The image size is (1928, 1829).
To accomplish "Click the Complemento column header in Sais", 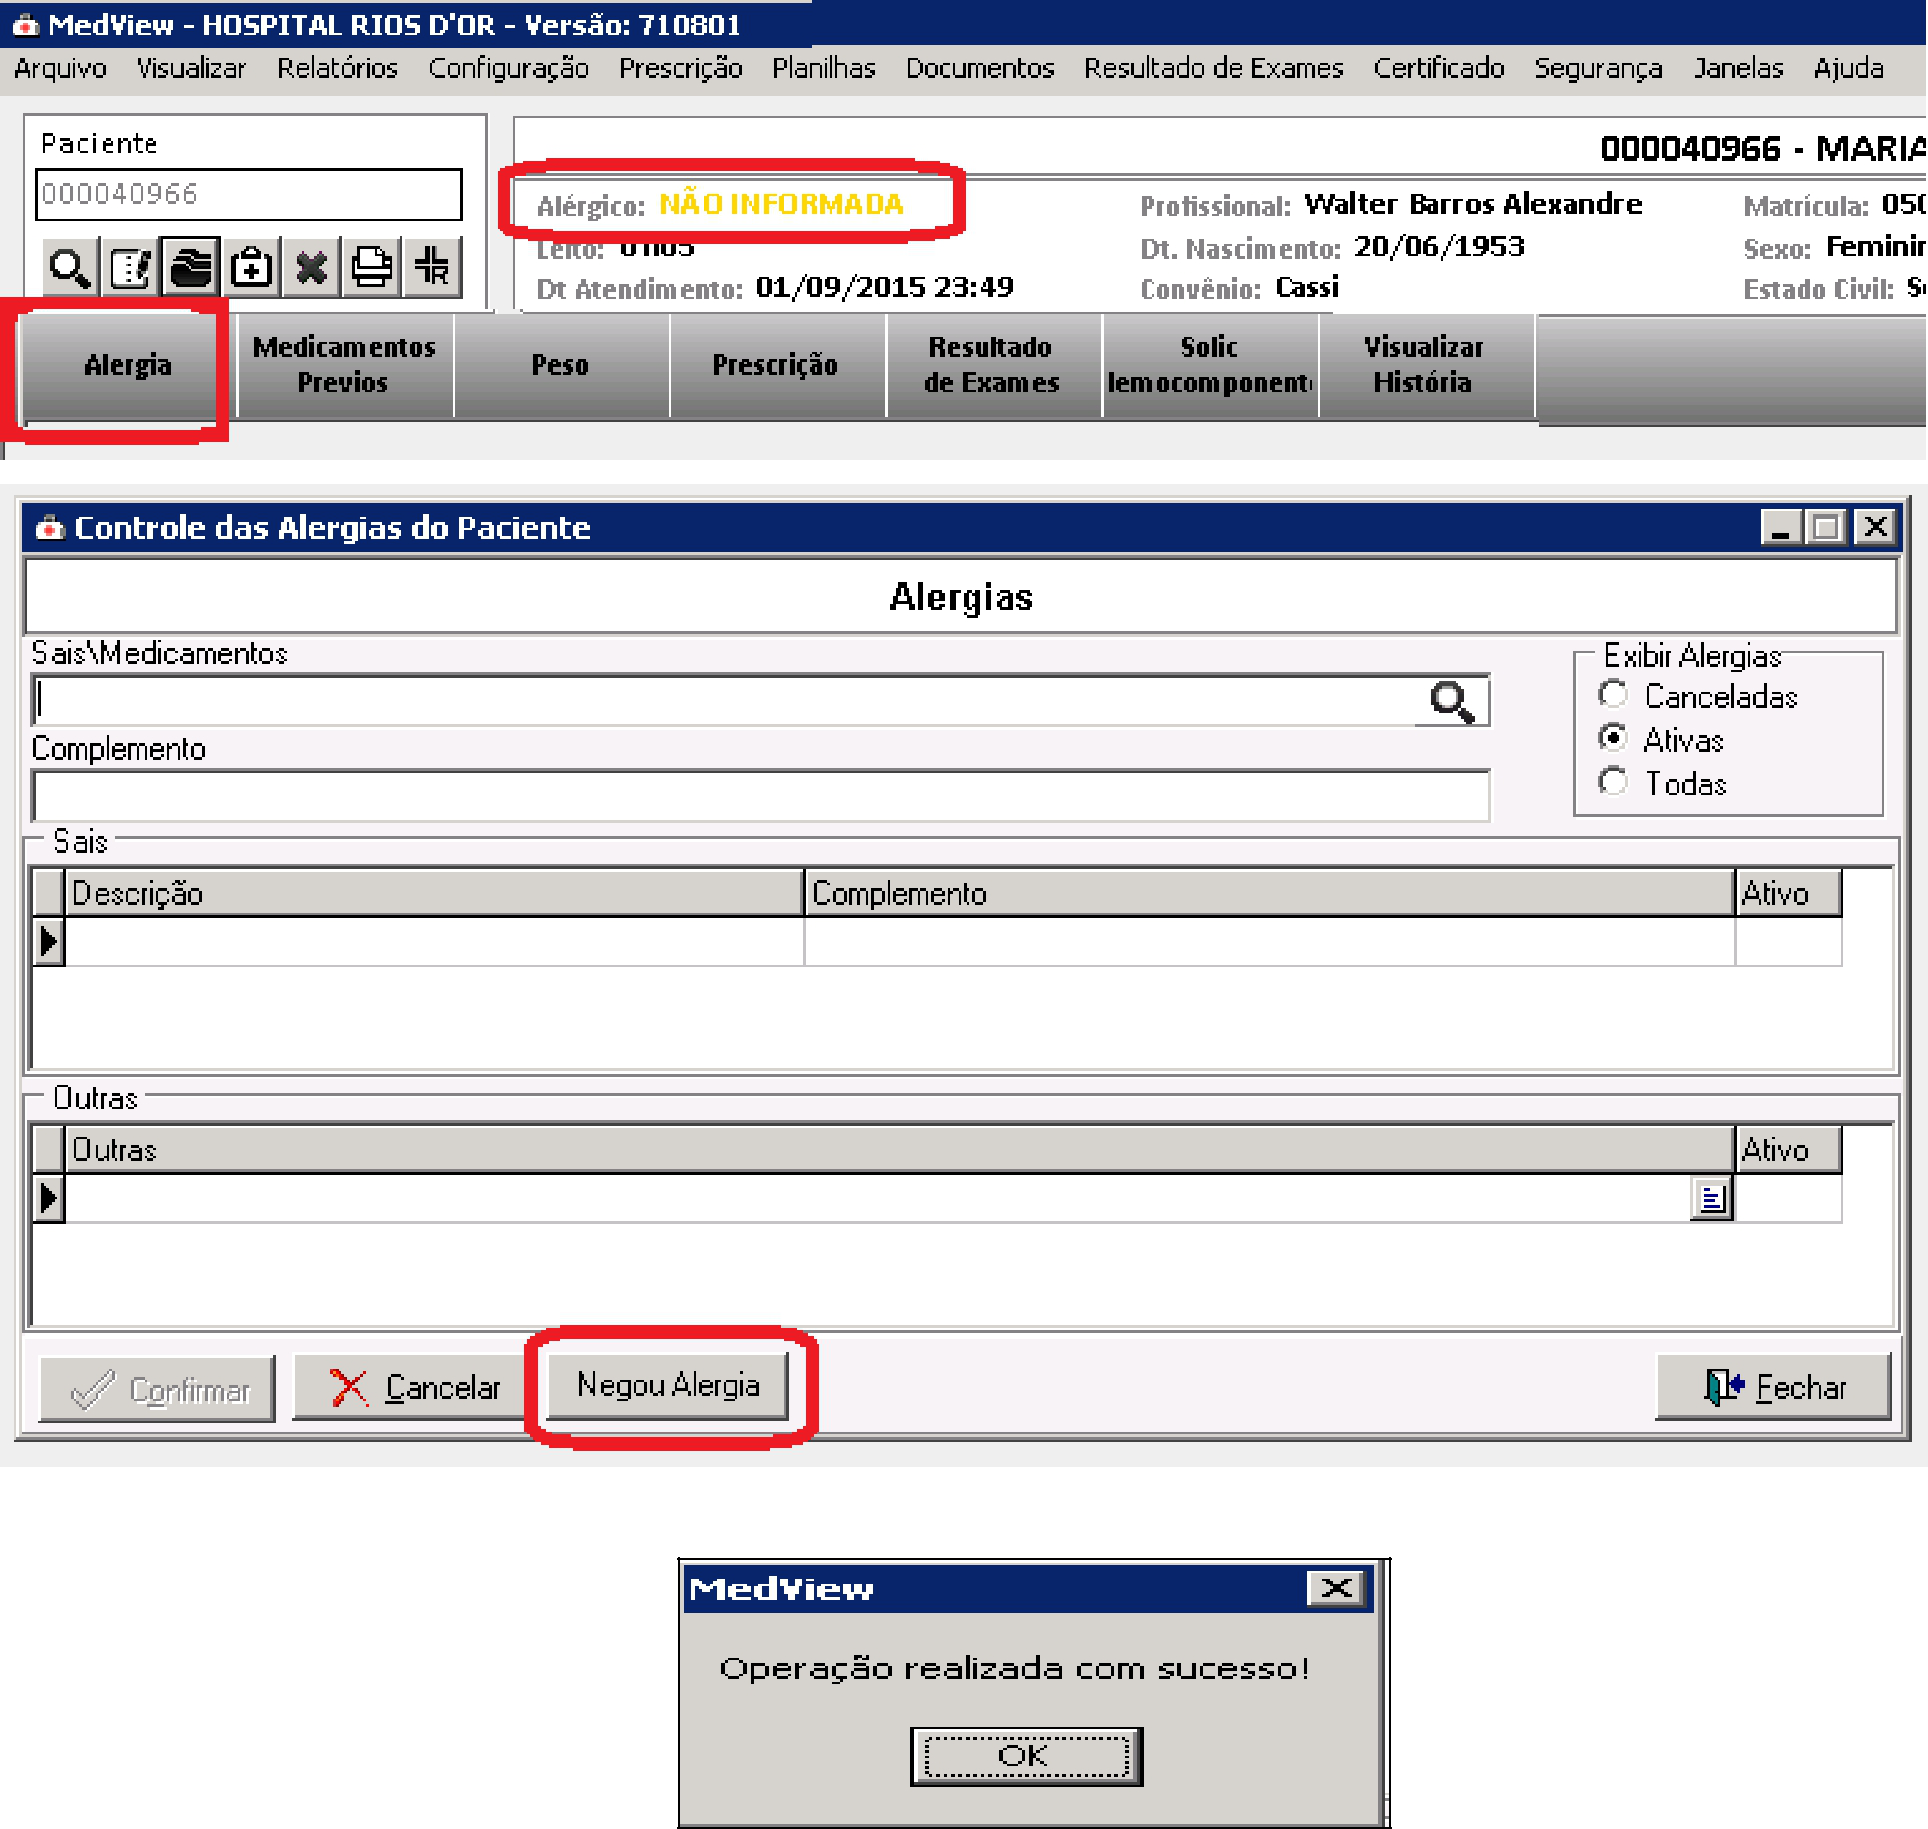I will [x=1269, y=893].
